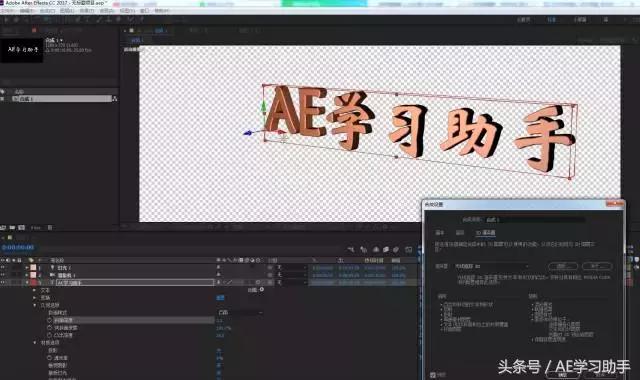Viewport: 640px width, 380px height.
Task: Toggle the timeline Frame Blending icon
Action: tap(386, 249)
